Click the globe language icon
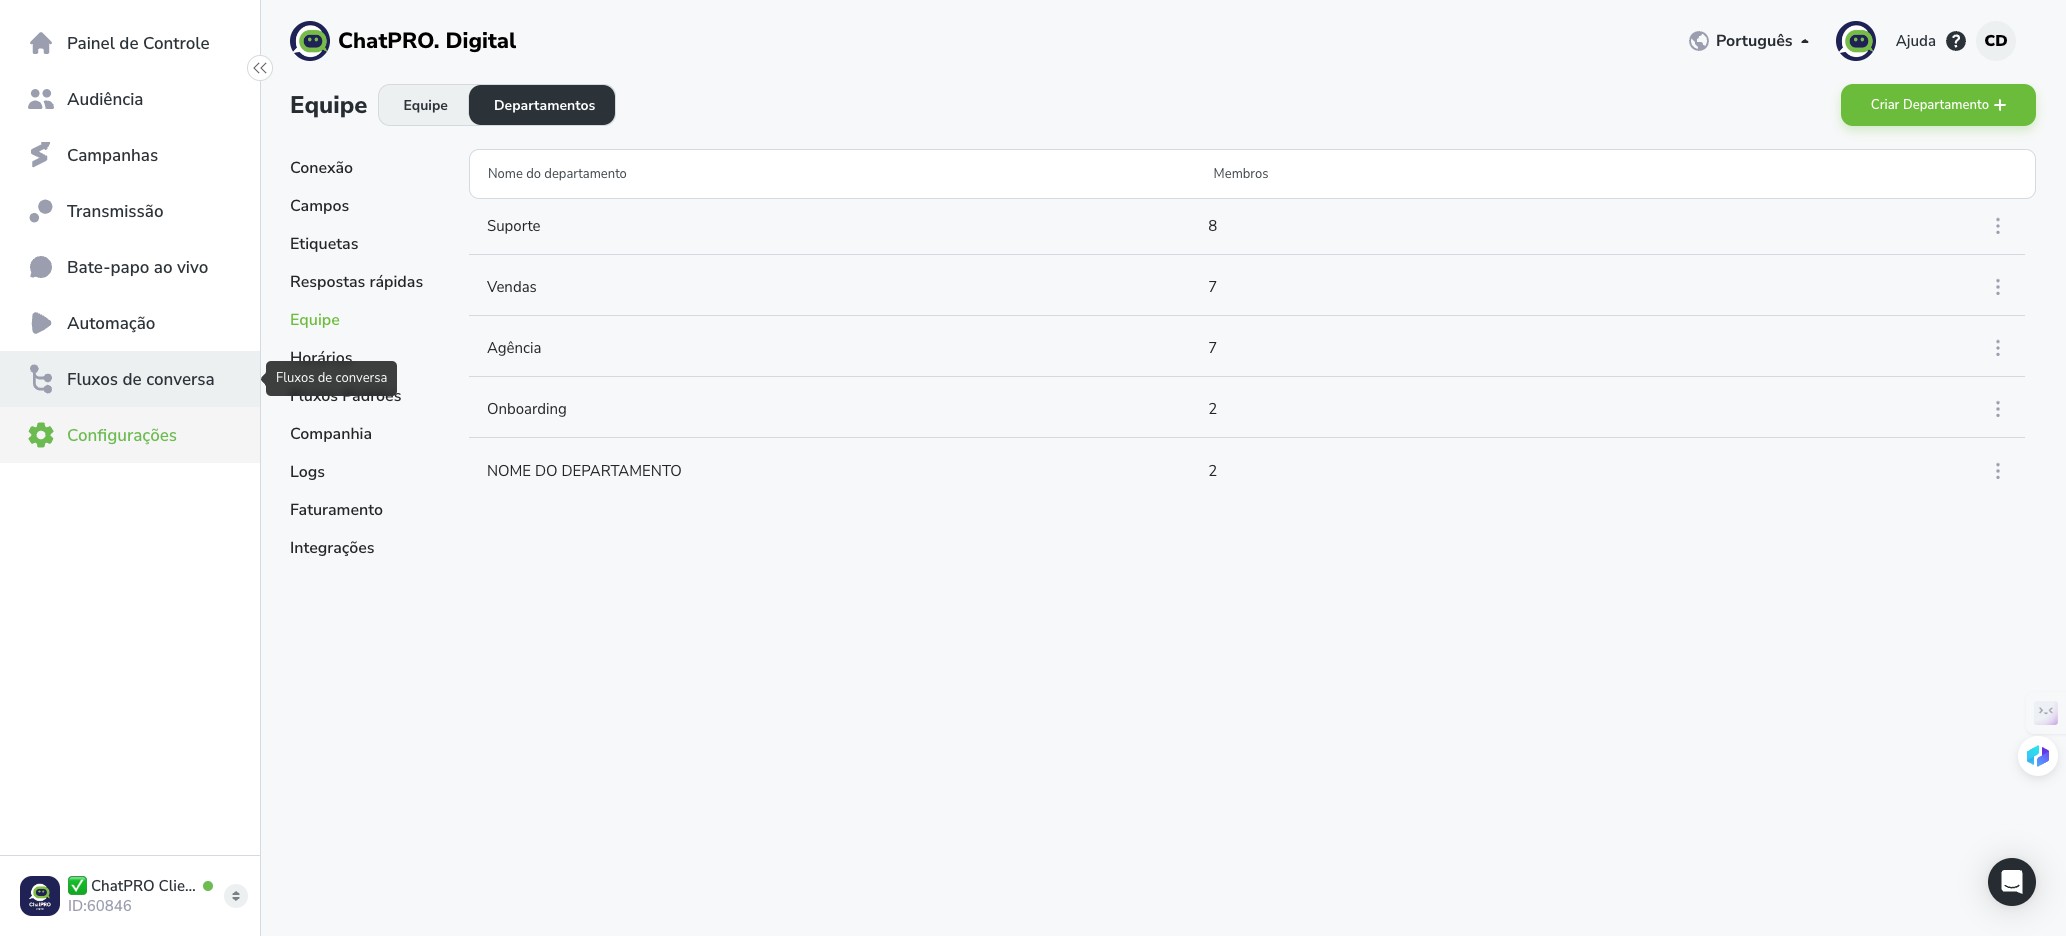 tap(1698, 41)
